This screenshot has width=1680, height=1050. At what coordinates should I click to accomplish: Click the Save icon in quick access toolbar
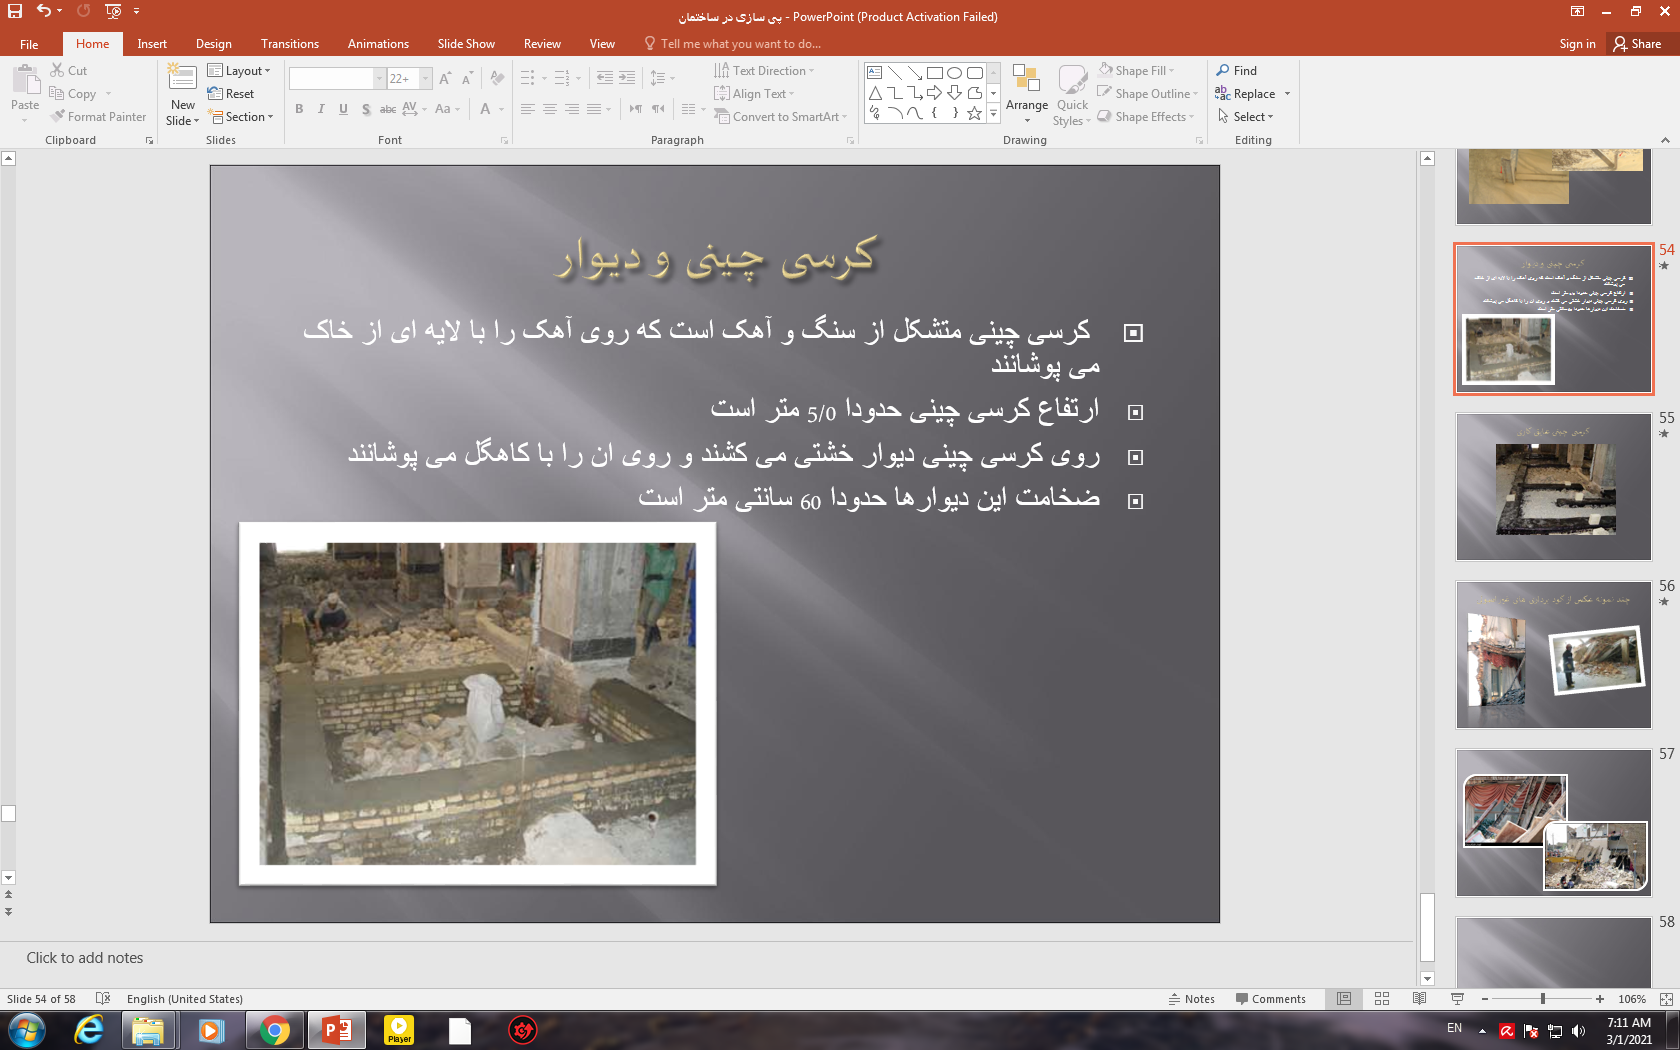(15, 11)
